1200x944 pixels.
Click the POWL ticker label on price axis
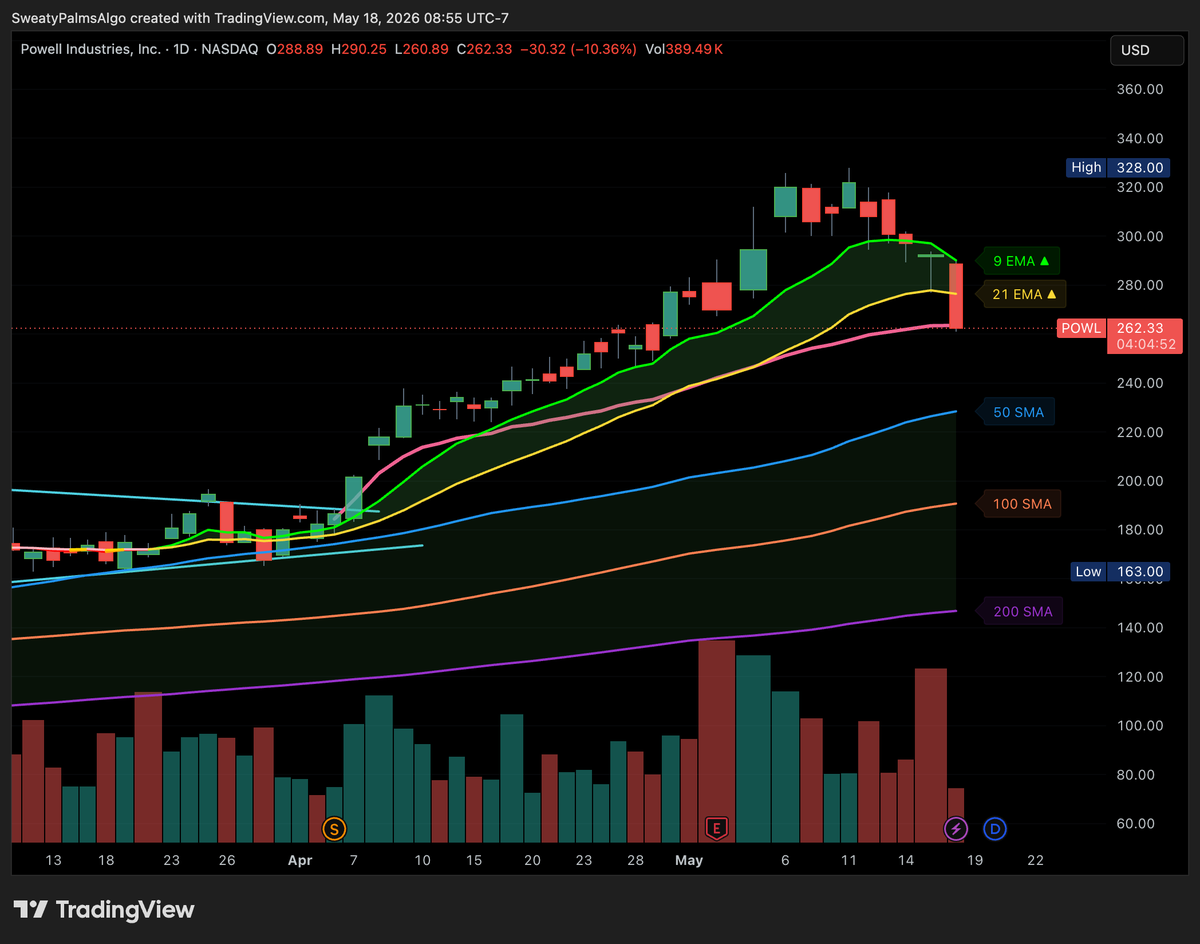[x=1081, y=328]
